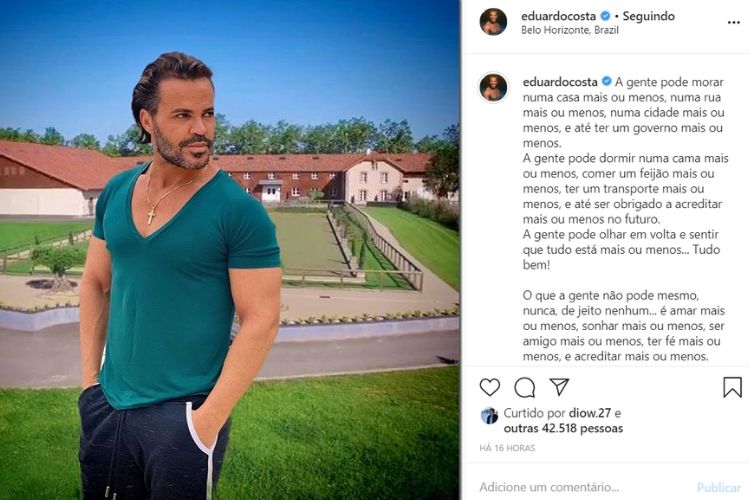This screenshot has width=750, height=500.
Task: Save post with the bookmark icon
Action: pos(732,387)
